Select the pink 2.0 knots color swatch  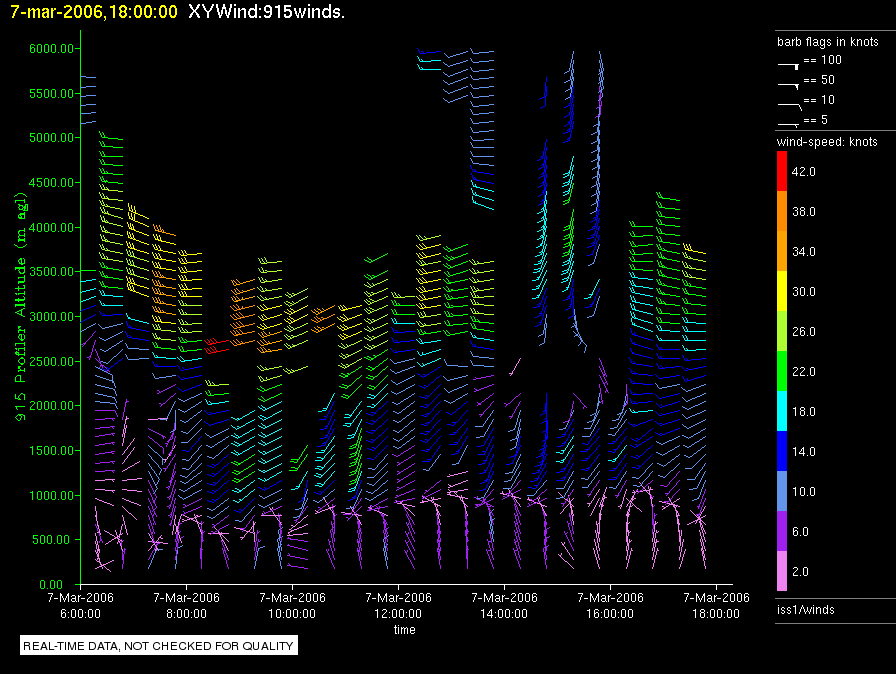pos(783,571)
